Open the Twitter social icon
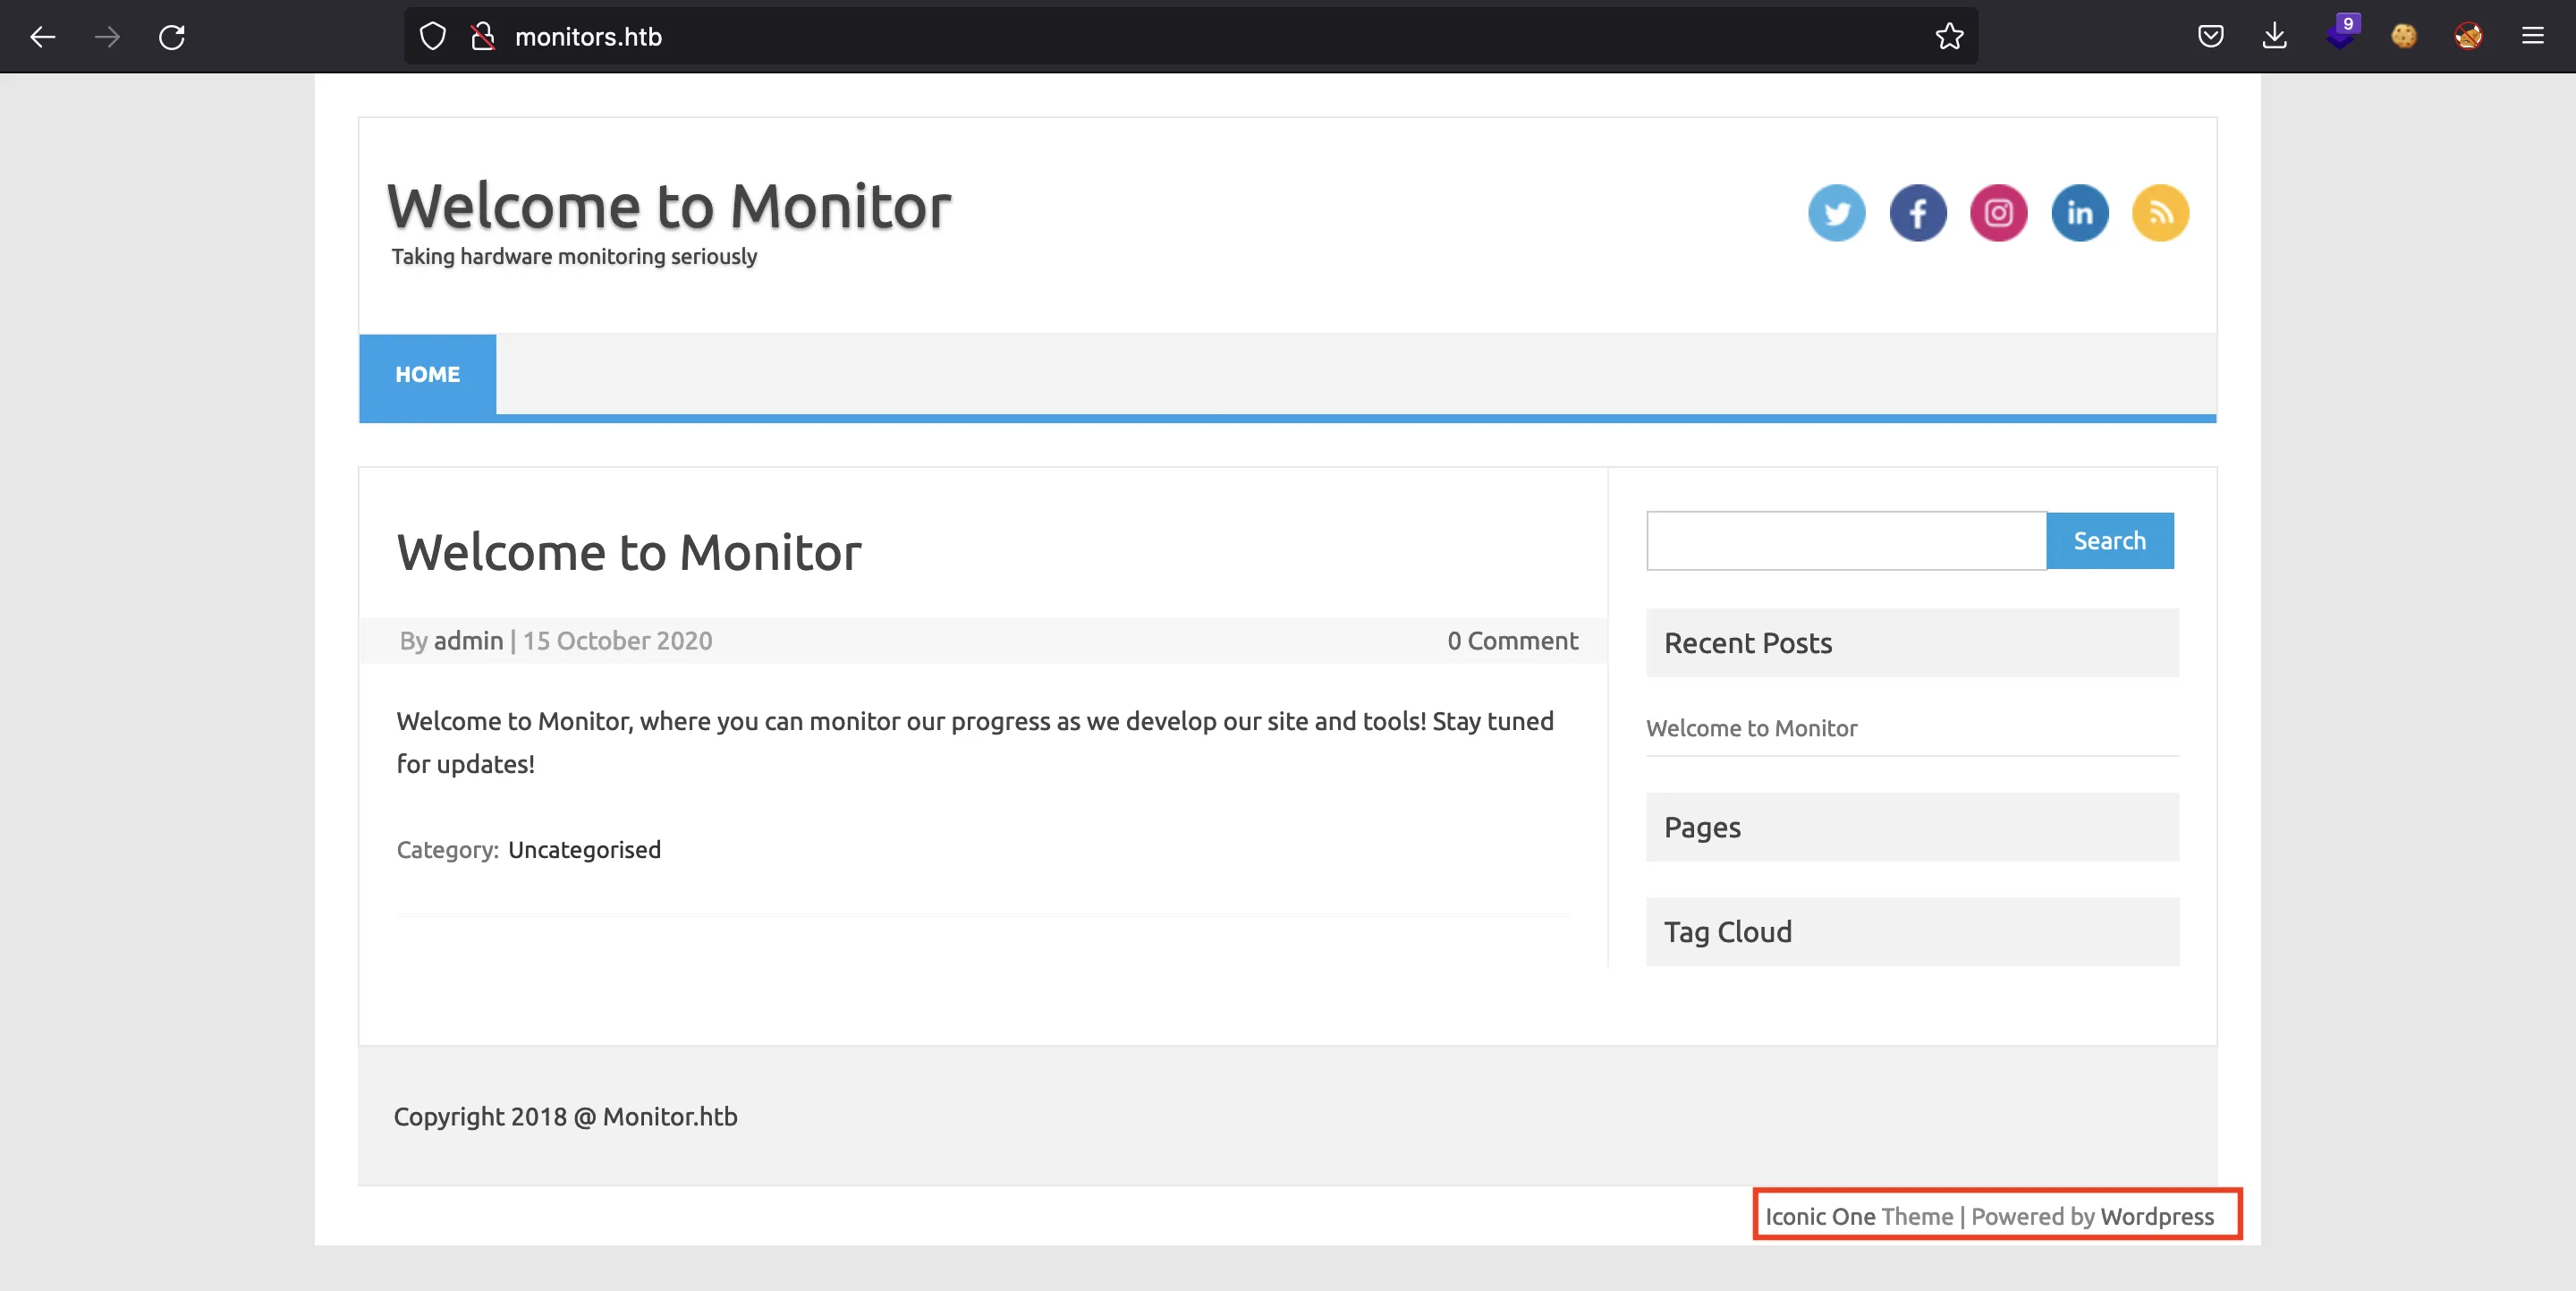 [x=1836, y=213]
